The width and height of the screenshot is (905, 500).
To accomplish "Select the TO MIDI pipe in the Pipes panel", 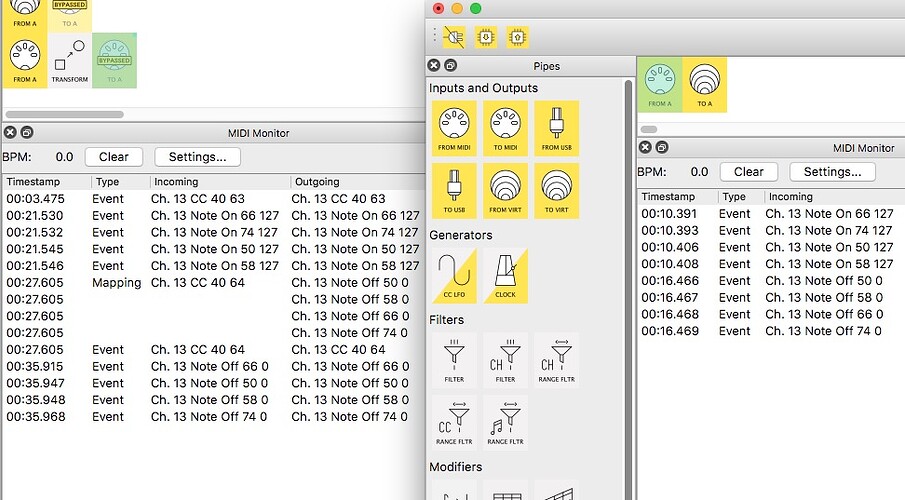I will 506,128.
